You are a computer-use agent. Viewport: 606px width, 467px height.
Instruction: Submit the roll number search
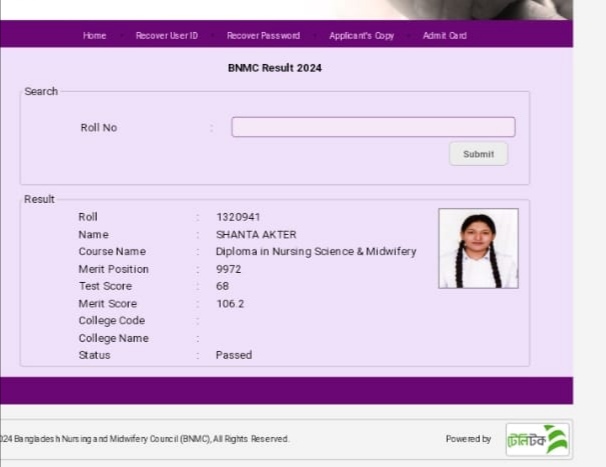(x=478, y=154)
